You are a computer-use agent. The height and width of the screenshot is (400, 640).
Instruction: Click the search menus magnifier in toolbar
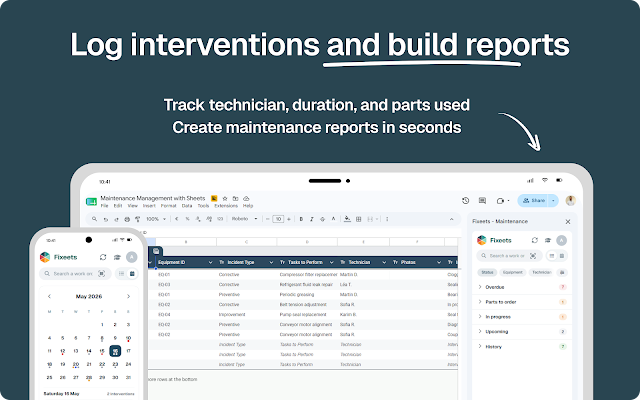(94, 219)
